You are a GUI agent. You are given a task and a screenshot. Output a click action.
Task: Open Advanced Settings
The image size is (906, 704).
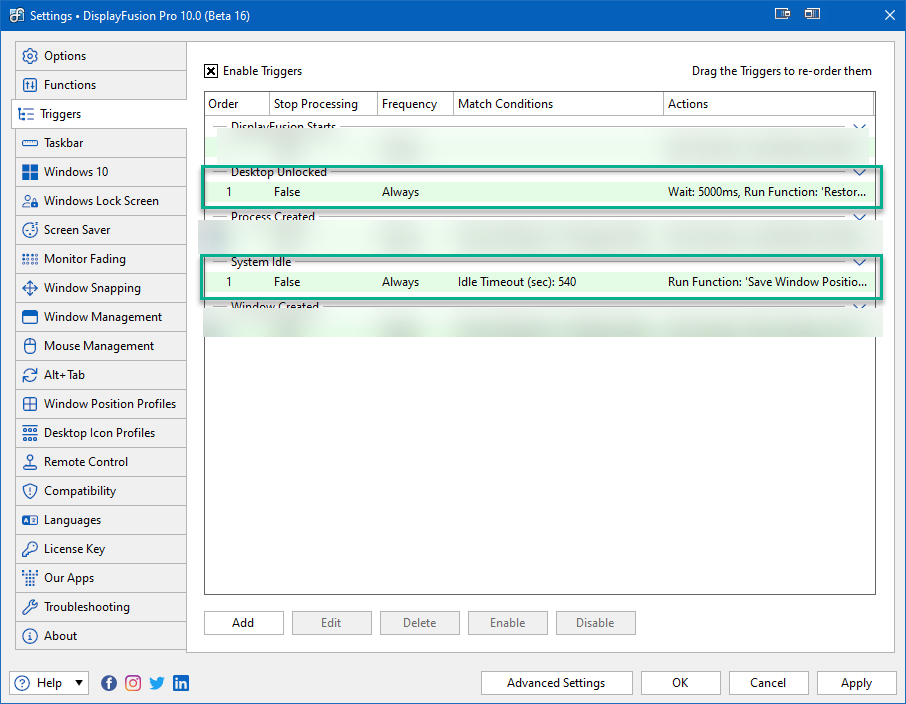(x=556, y=683)
